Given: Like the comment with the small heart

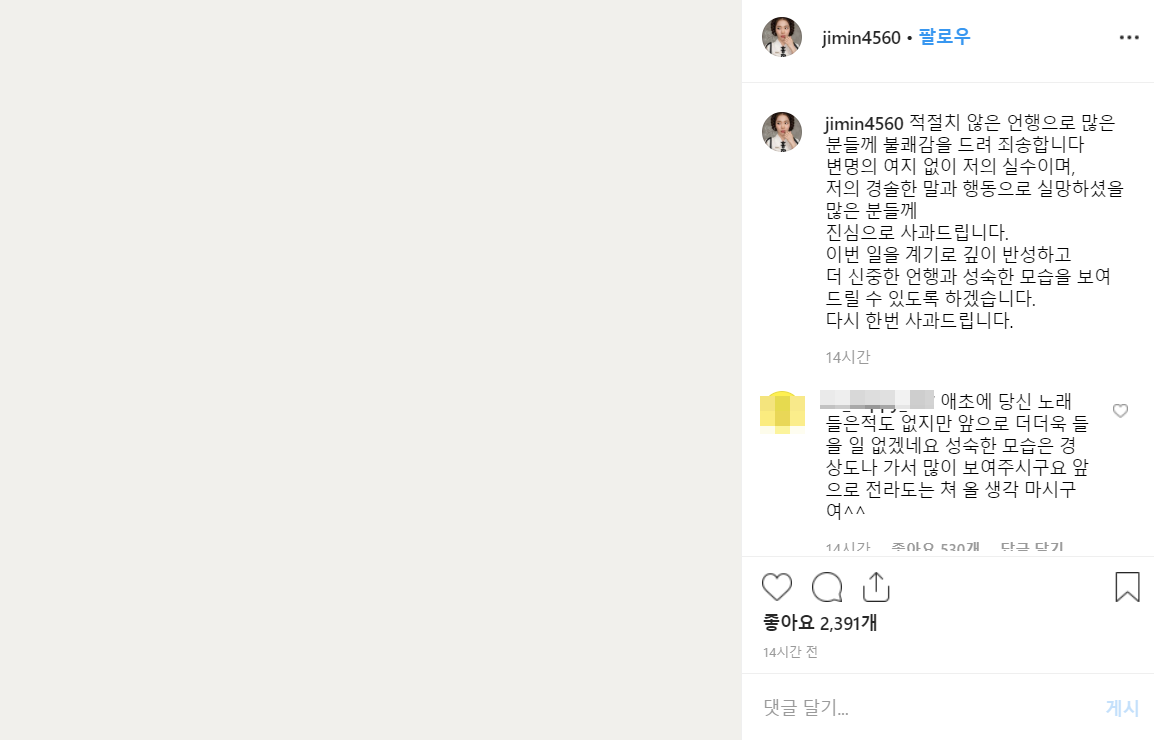Looking at the screenshot, I should pos(1120,410).
